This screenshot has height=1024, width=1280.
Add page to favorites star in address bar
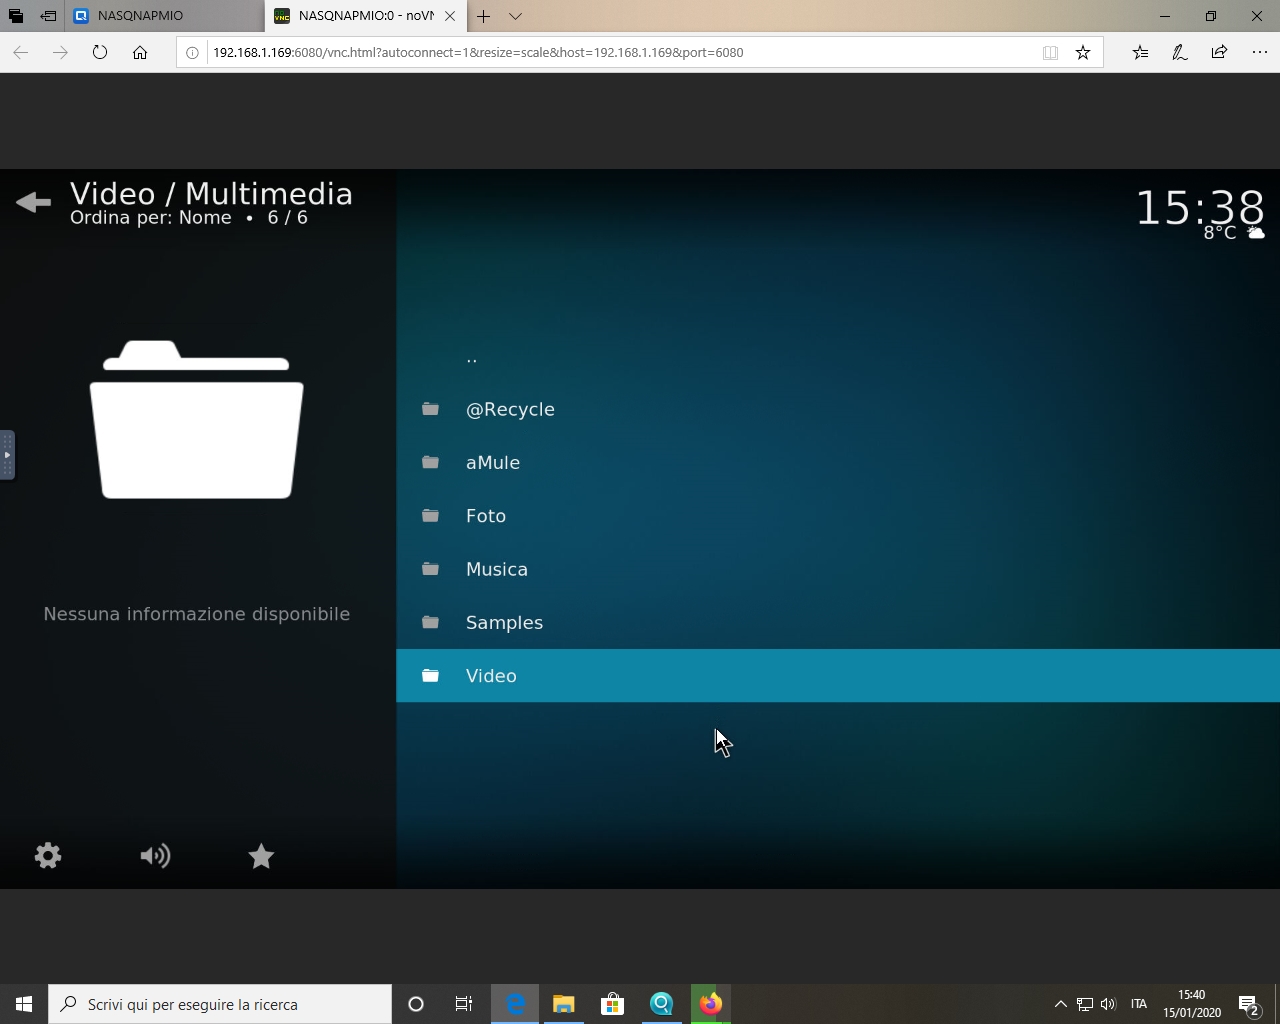1083,52
